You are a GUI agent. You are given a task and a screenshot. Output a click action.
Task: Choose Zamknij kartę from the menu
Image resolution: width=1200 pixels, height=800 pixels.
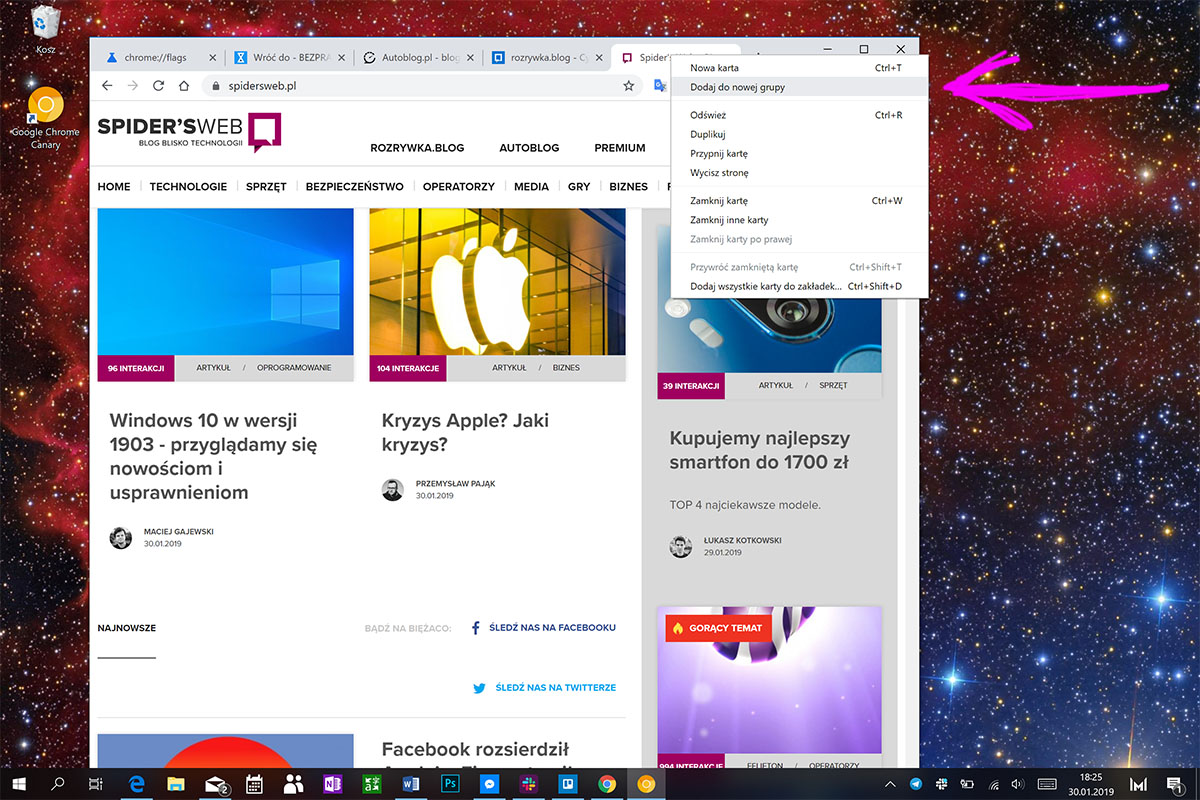coord(800,201)
